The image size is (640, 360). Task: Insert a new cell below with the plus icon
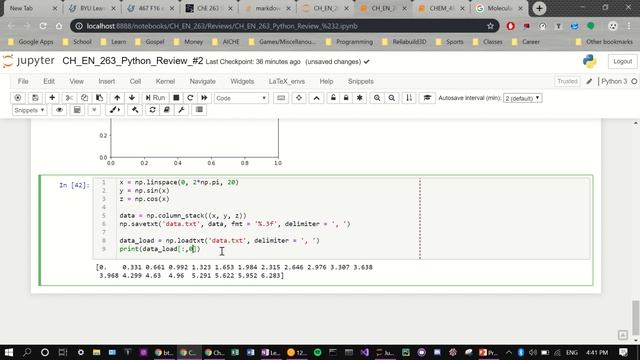pos(52,98)
